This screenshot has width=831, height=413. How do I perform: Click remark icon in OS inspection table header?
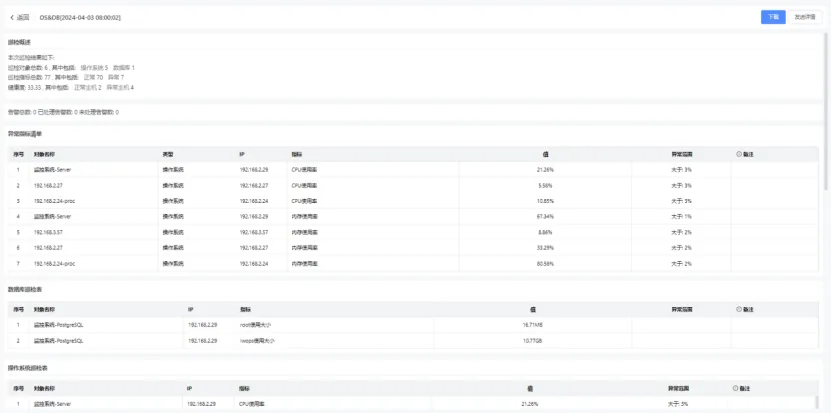click(x=735, y=388)
